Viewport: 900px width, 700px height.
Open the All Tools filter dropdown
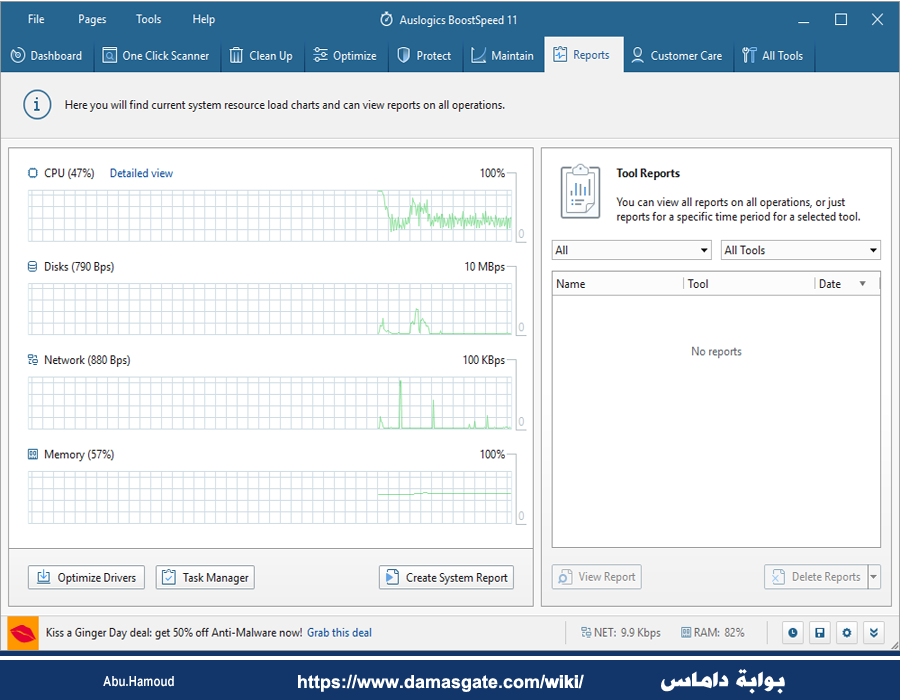[801, 250]
